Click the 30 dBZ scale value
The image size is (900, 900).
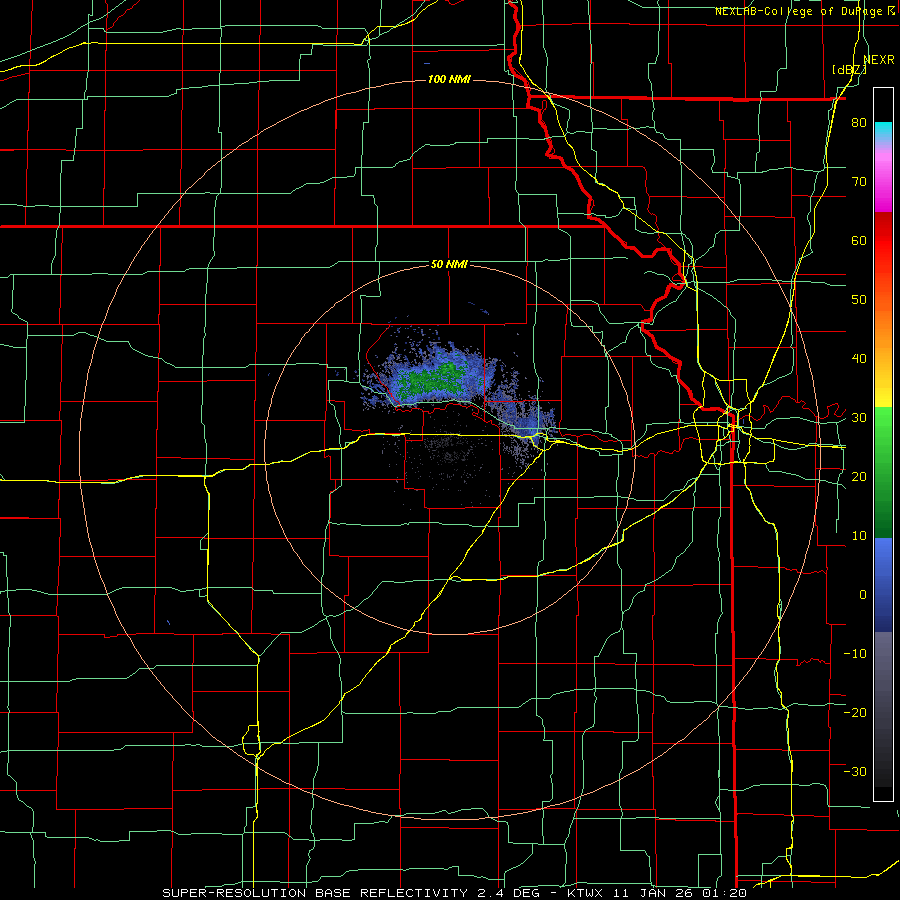(x=859, y=417)
